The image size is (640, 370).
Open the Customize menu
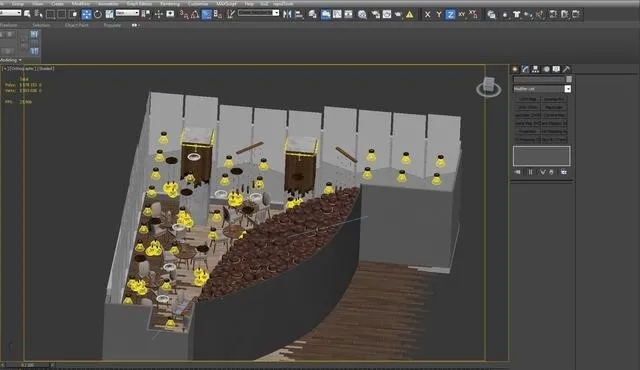click(x=198, y=3)
